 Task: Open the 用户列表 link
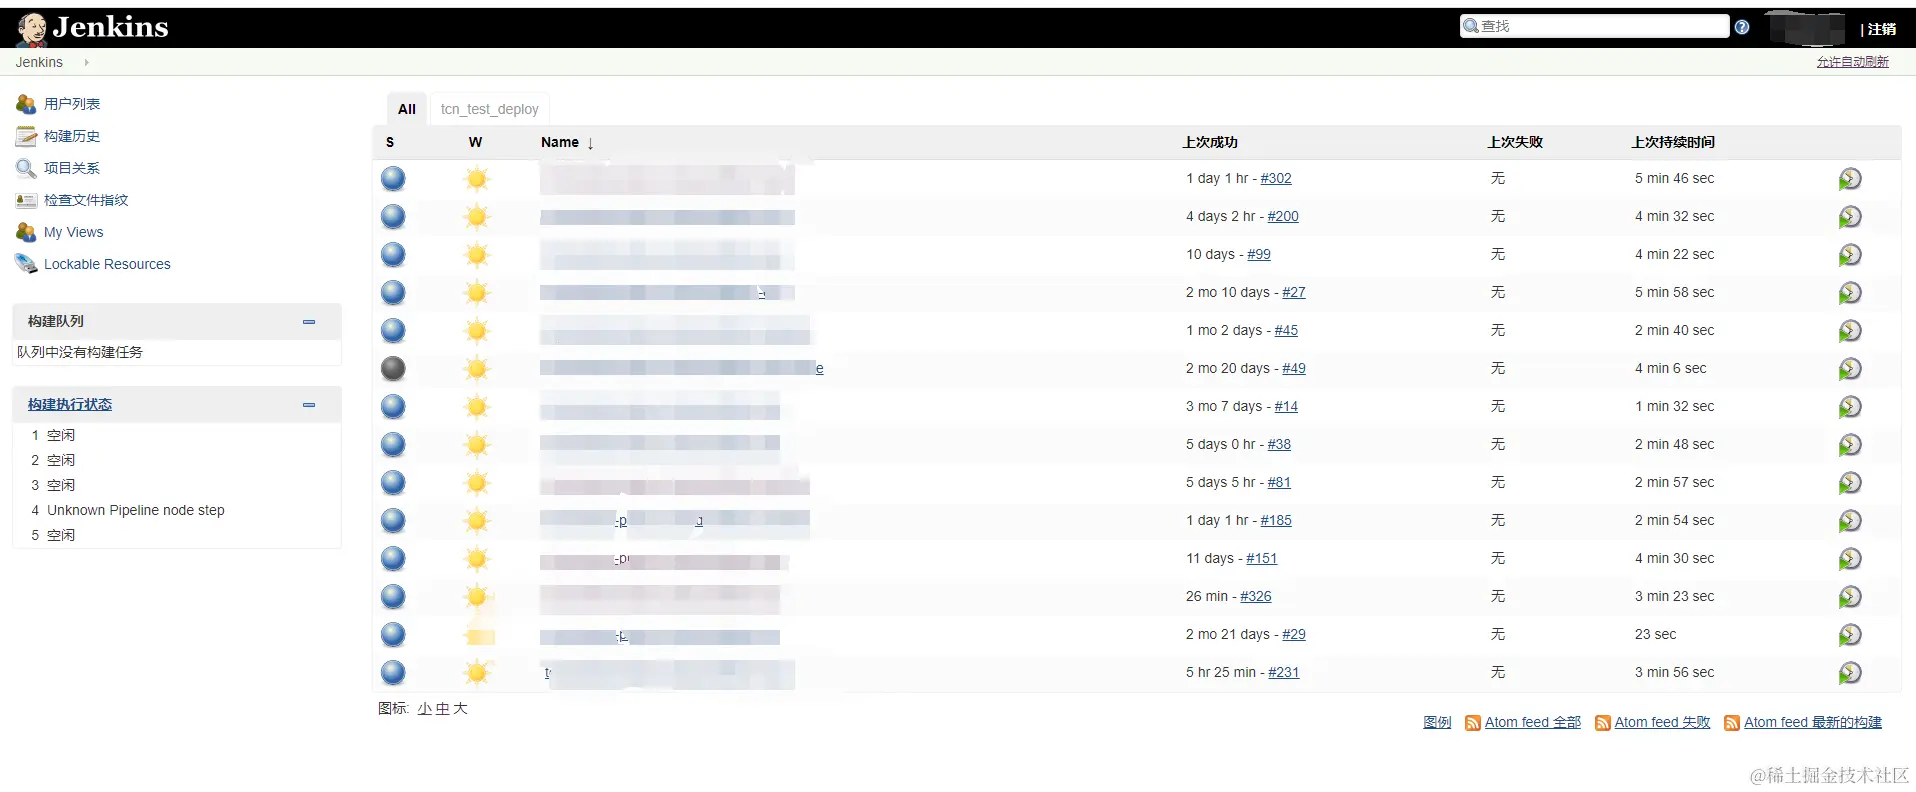pos(72,104)
